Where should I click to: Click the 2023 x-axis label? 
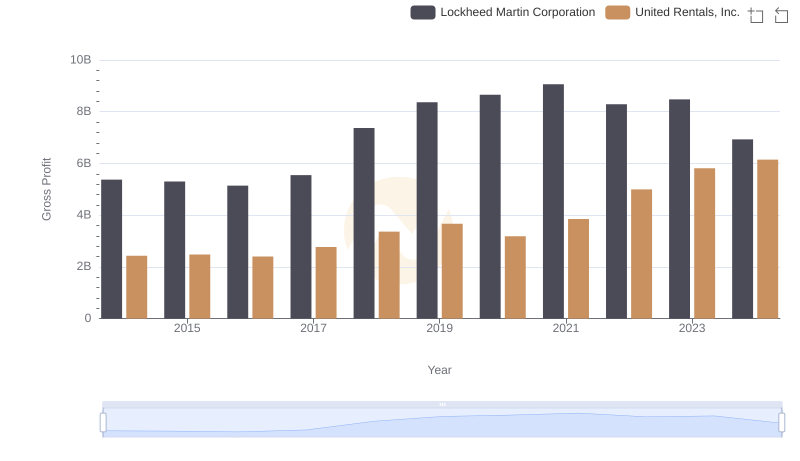[x=692, y=328]
